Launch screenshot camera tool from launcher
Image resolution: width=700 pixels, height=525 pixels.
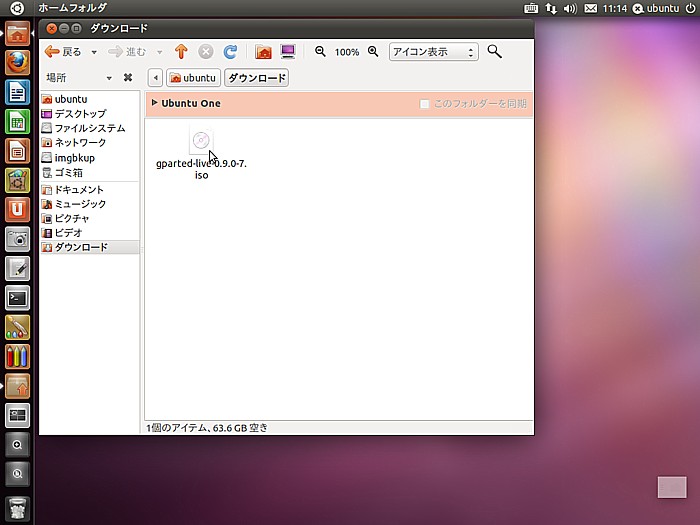click(17, 239)
